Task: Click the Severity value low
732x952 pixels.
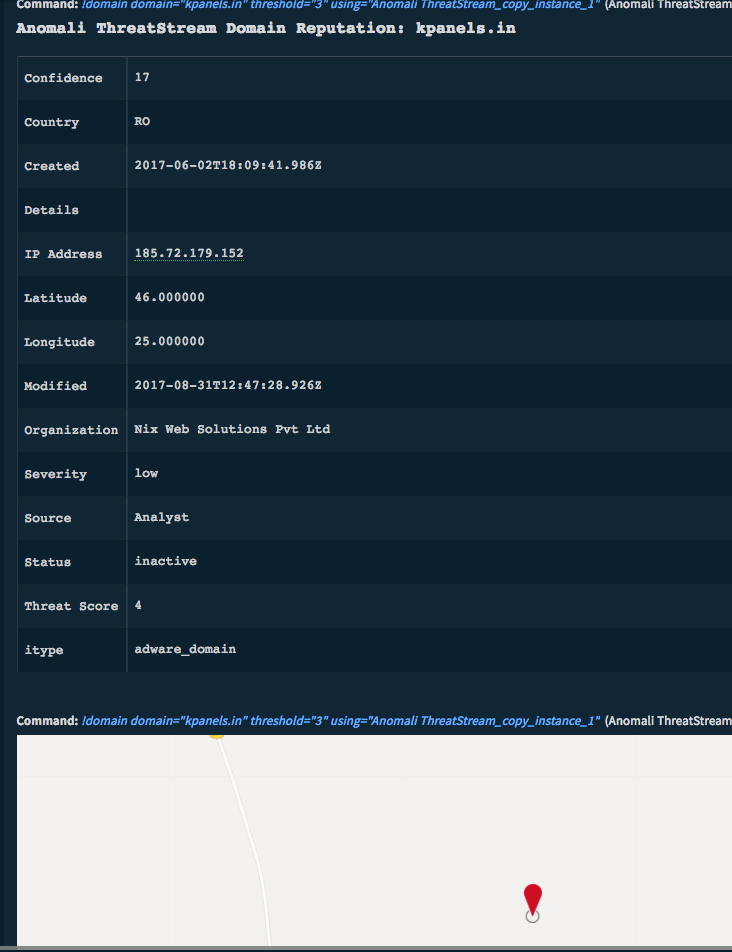Action: [146, 474]
